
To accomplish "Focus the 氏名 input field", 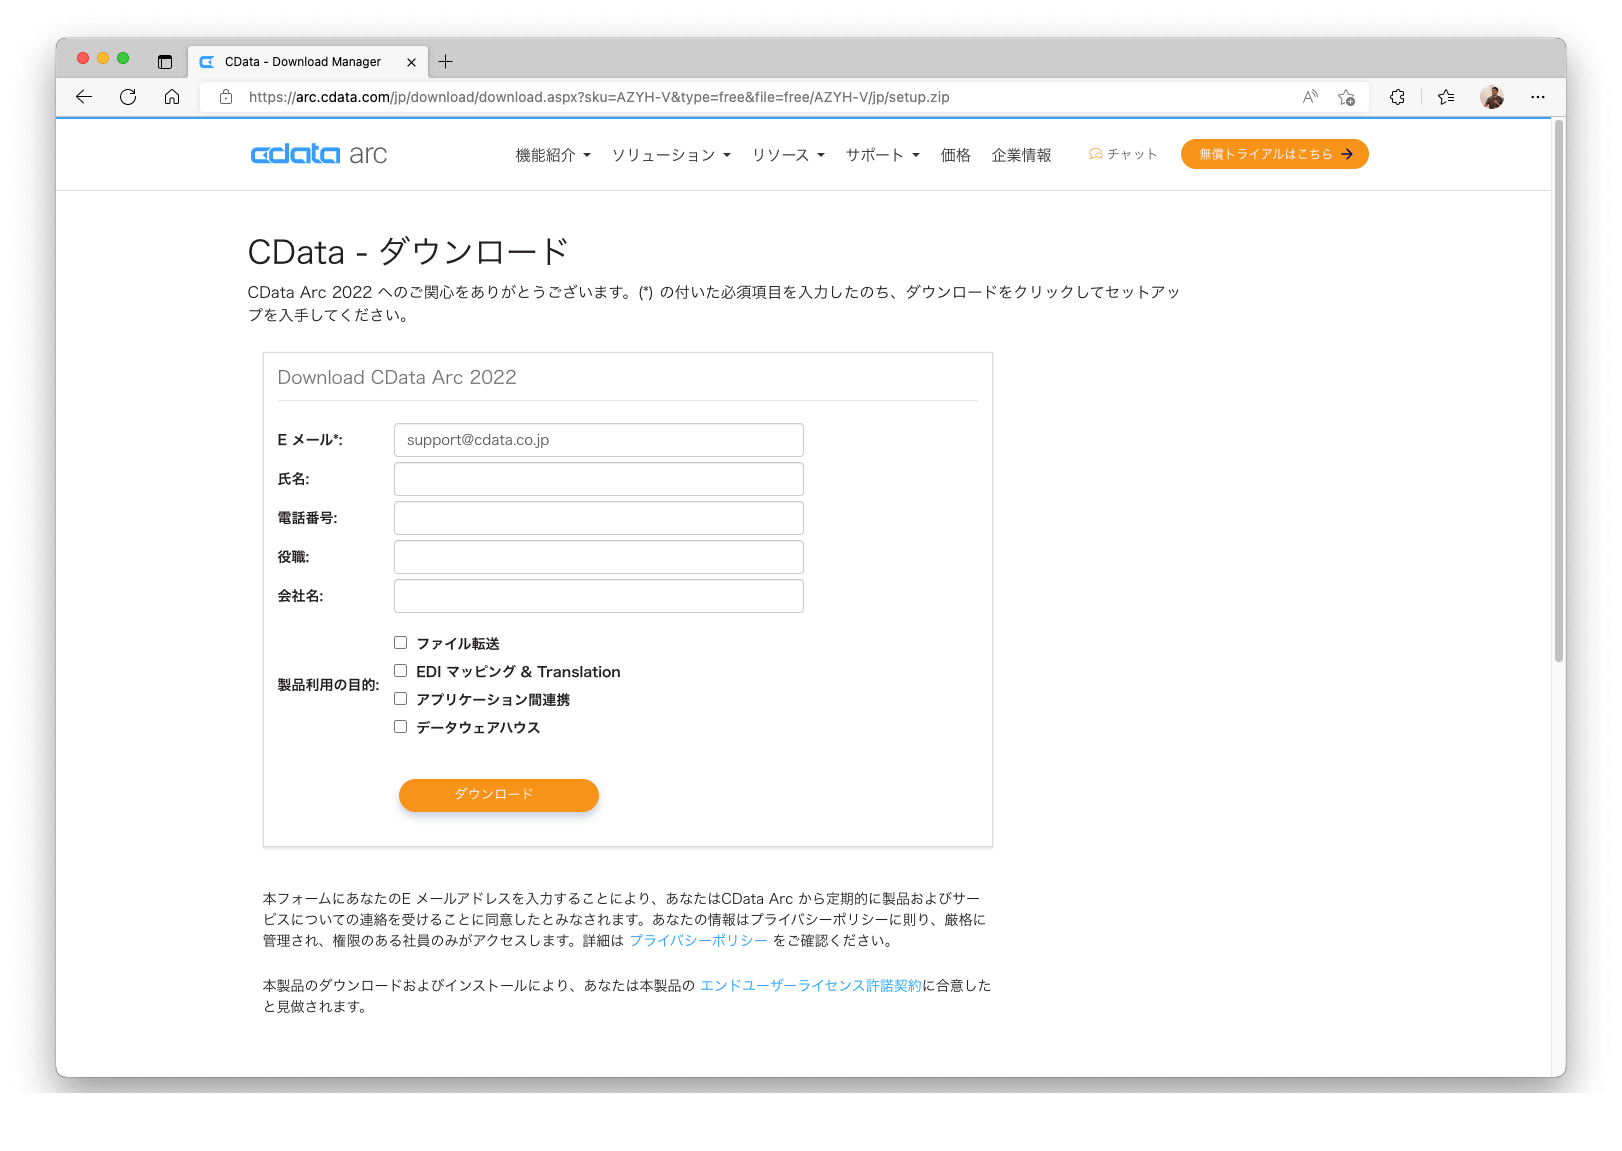I will click(x=598, y=479).
